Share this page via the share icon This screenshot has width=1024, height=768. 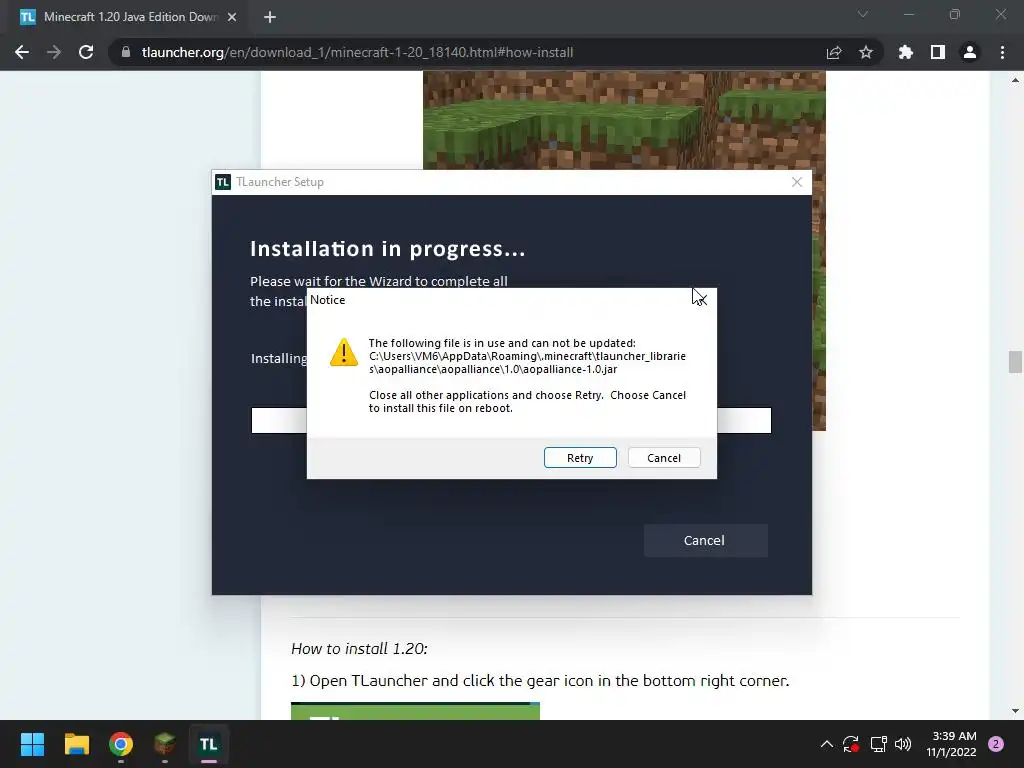coord(834,52)
